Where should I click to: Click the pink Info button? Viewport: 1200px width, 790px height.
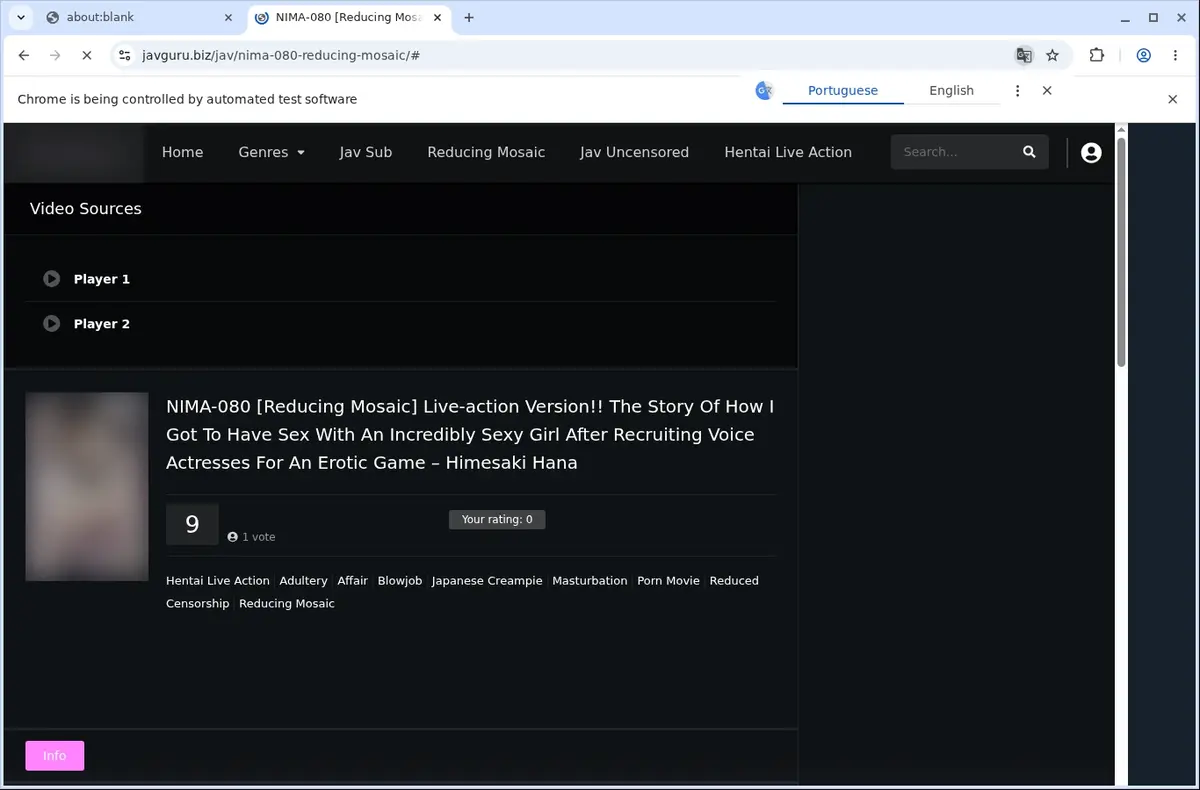(x=55, y=756)
